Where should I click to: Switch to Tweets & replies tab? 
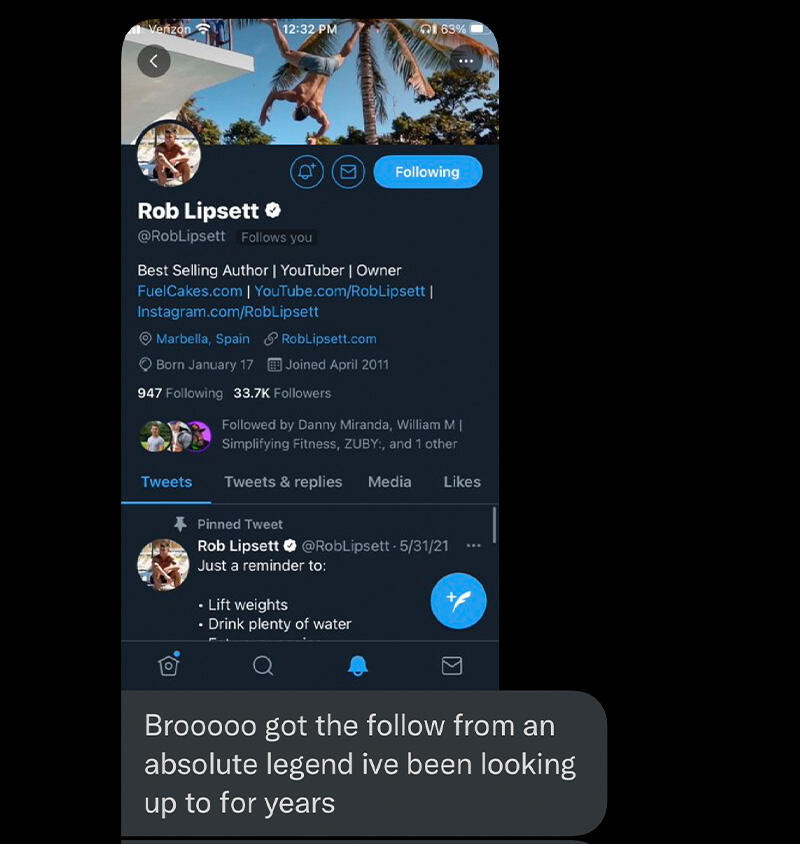[283, 482]
